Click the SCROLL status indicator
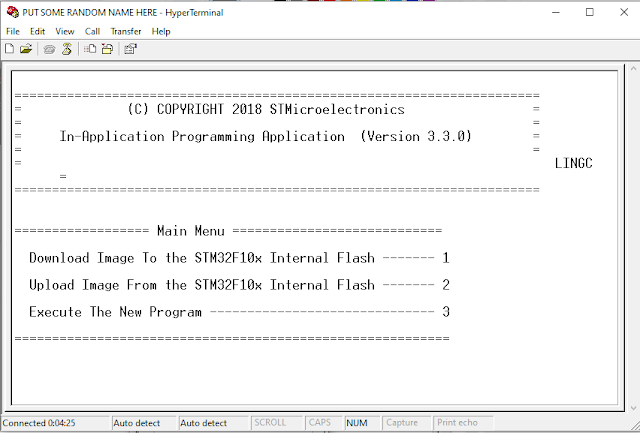 pyautogui.click(x=277, y=423)
